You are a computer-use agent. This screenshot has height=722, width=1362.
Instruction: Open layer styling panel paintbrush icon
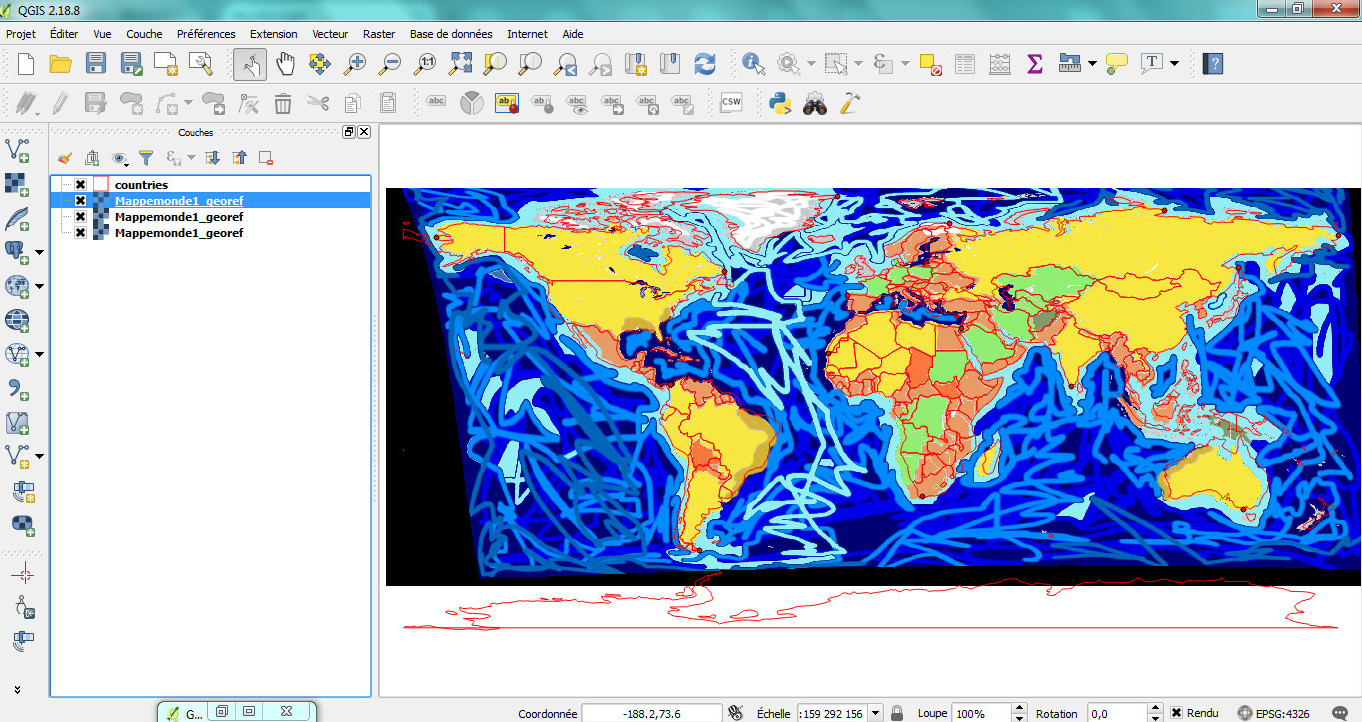[65, 158]
